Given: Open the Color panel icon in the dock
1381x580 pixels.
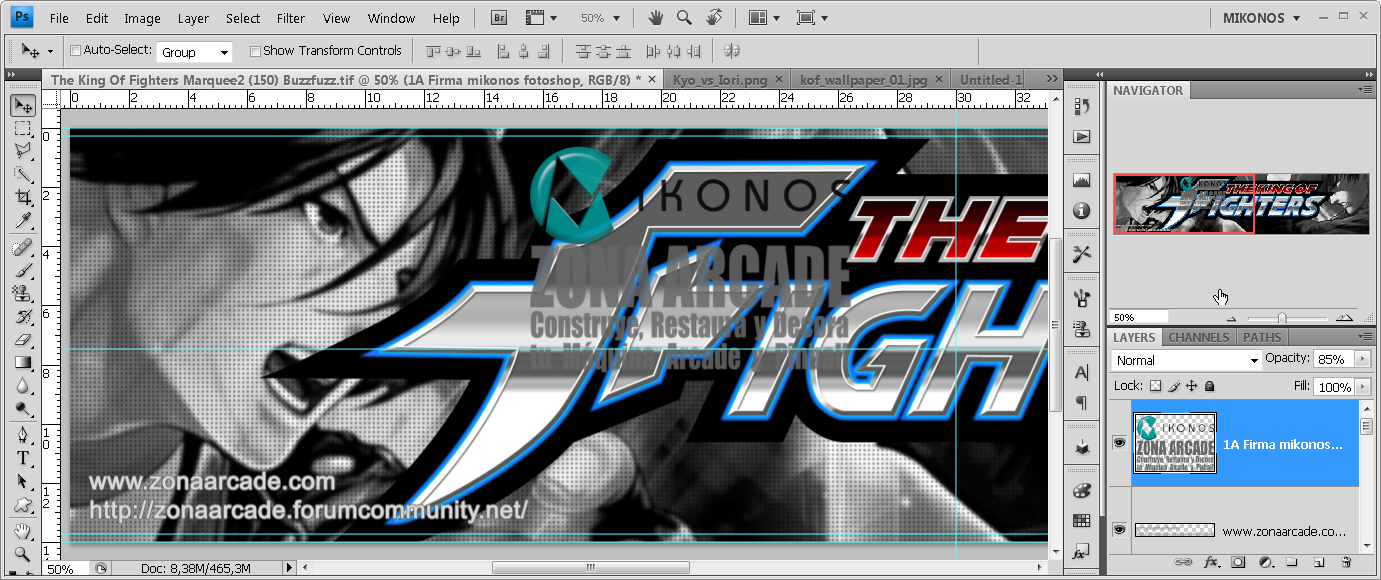Looking at the screenshot, I should pos(1081,491).
